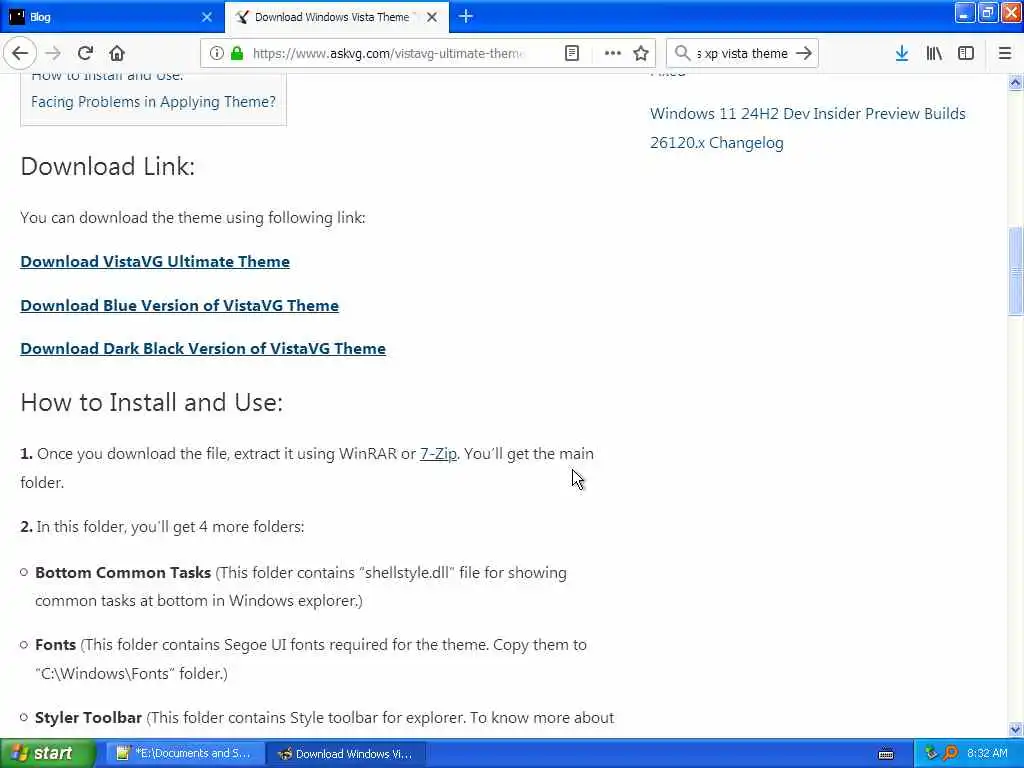Select Download Windows Vi... taskbar button
The image size is (1024, 768).
pos(346,754)
